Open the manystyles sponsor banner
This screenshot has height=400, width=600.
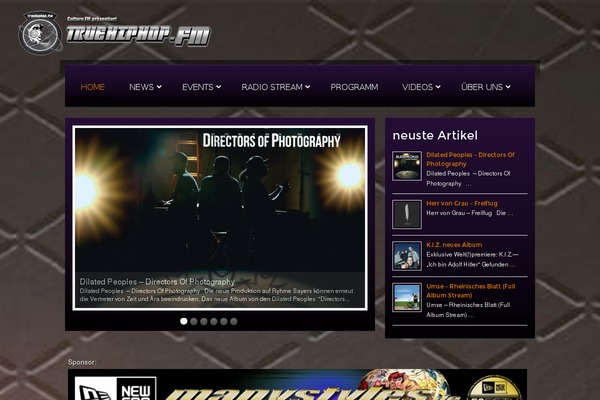tap(297, 385)
